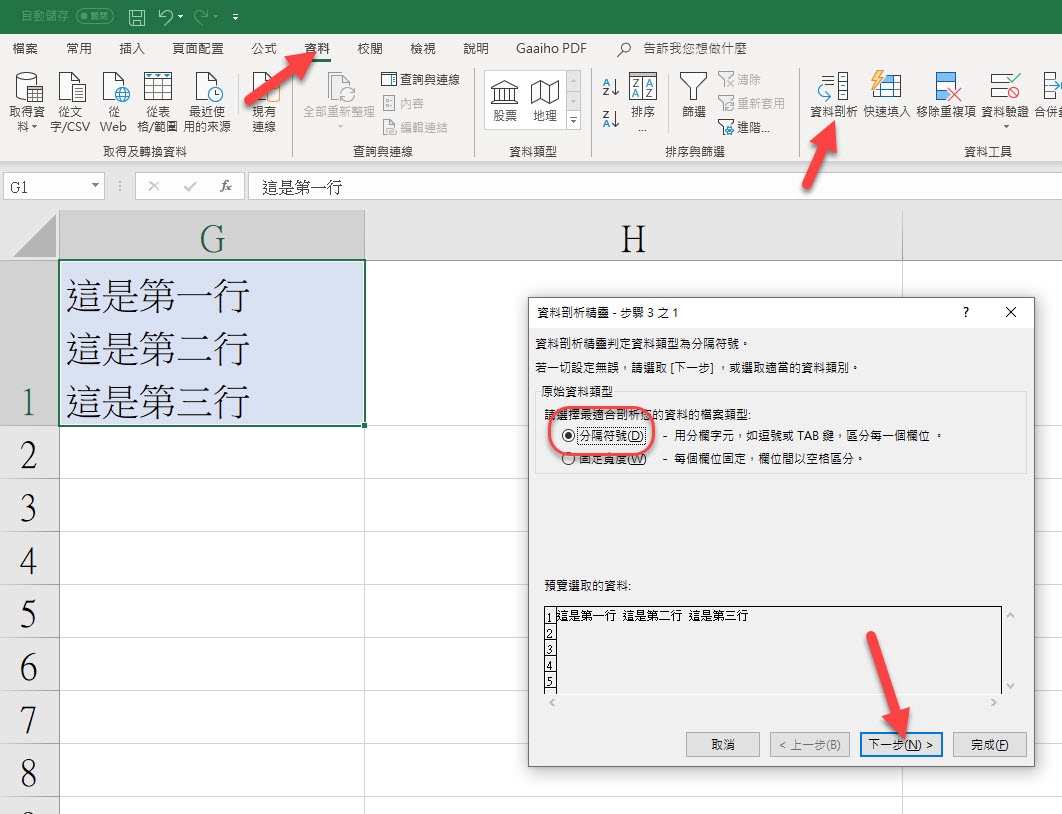The width and height of the screenshot is (1062, 814).
Task: Click the 移除重複項 icon
Action: point(945,98)
